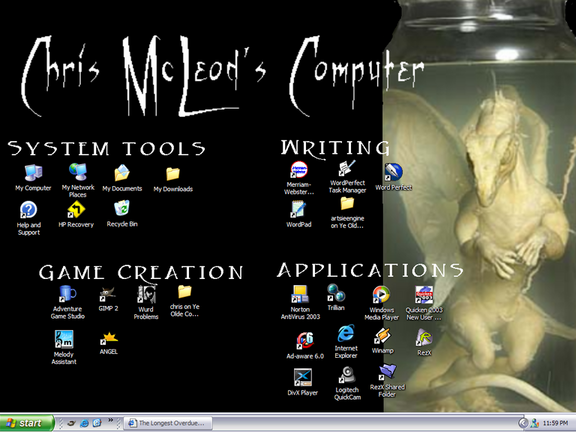Expand the Quick Launch overflow chevron
The width and height of the screenshot is (576, 432).
(110, 420)
